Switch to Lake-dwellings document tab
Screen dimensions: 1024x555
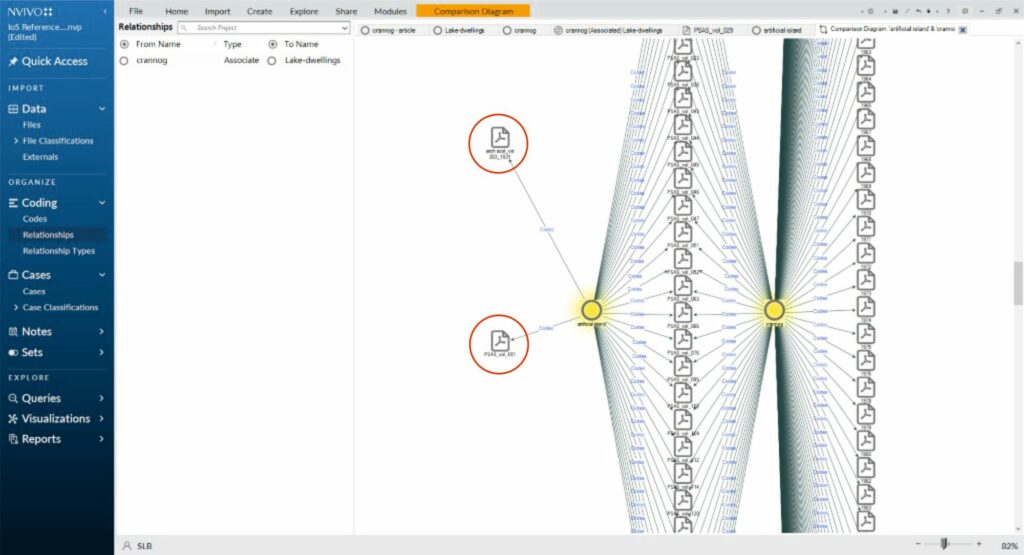[x=460, y=30]
